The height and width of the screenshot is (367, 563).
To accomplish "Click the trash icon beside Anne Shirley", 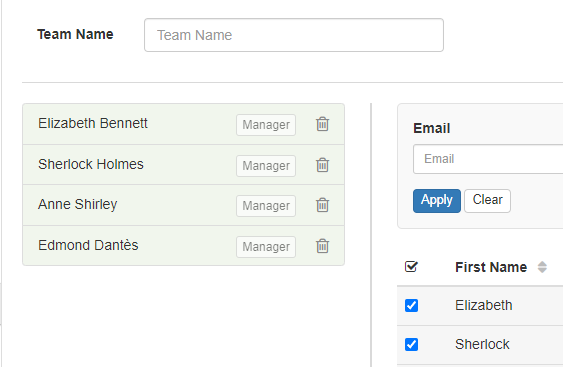I will click(322, 205).
